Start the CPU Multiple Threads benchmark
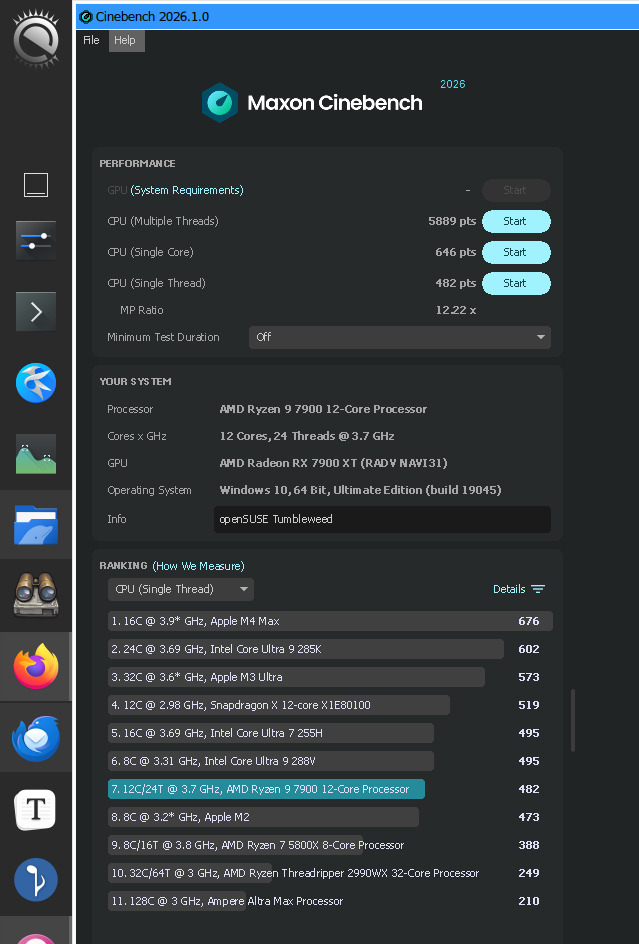Image resolution: width=639 pixels, height=944 pixels. coord(516,221)
